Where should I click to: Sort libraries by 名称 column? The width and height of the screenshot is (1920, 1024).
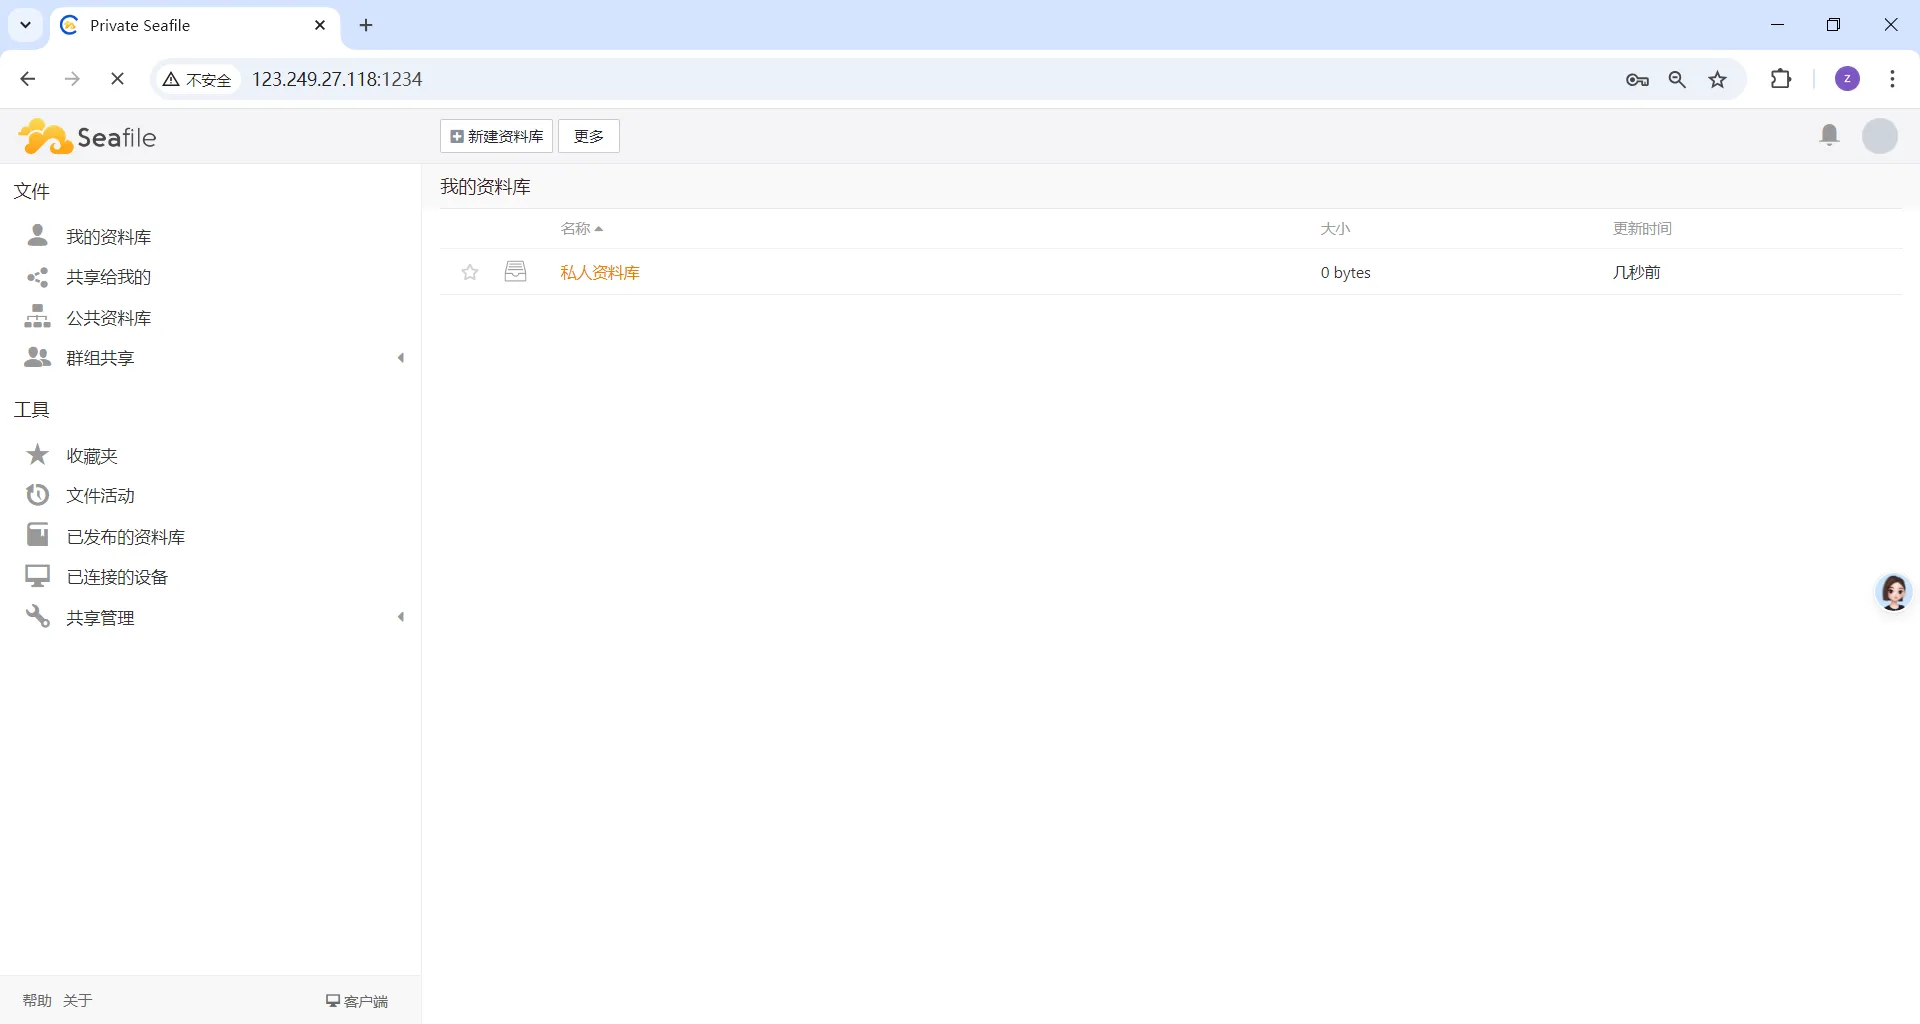pyautogui.click(x=582, y=229)
